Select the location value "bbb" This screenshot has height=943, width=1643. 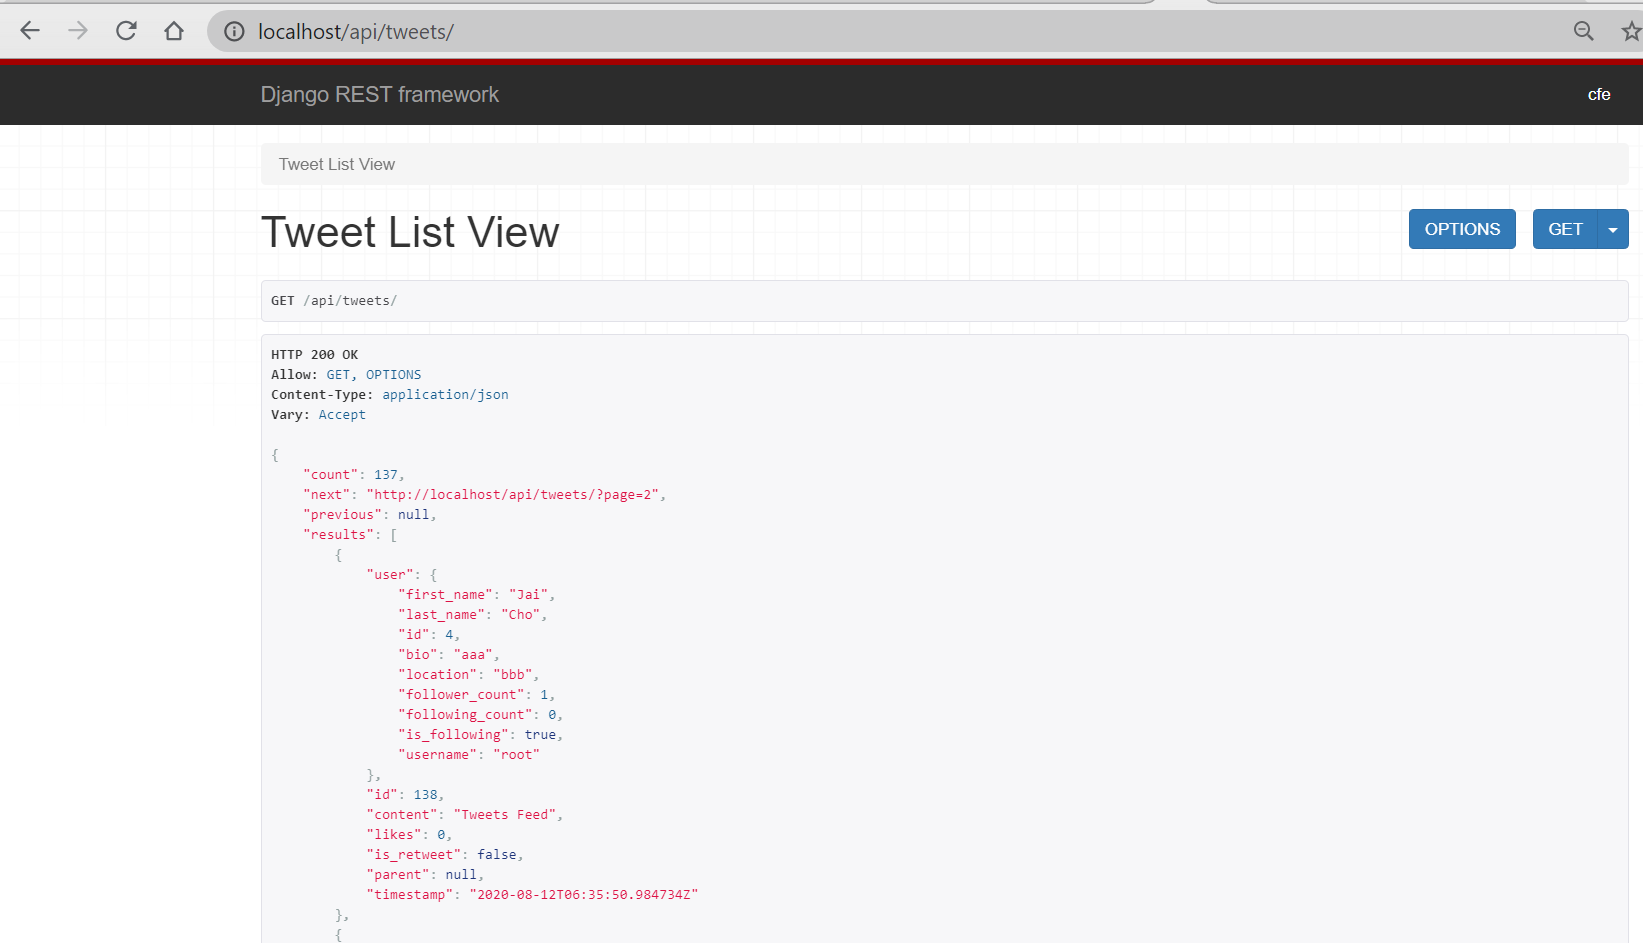click(x=513, y=675)
